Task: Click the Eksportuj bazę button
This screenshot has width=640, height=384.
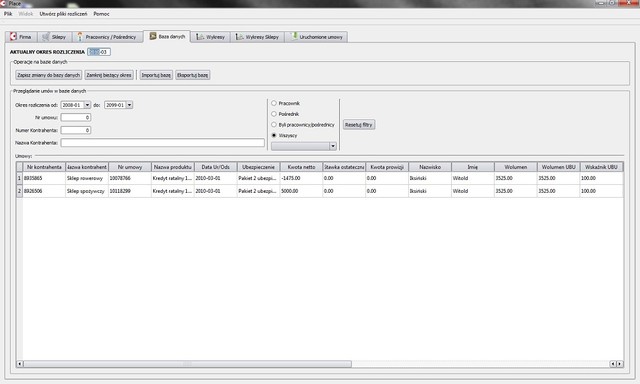Action: (193, 75)
